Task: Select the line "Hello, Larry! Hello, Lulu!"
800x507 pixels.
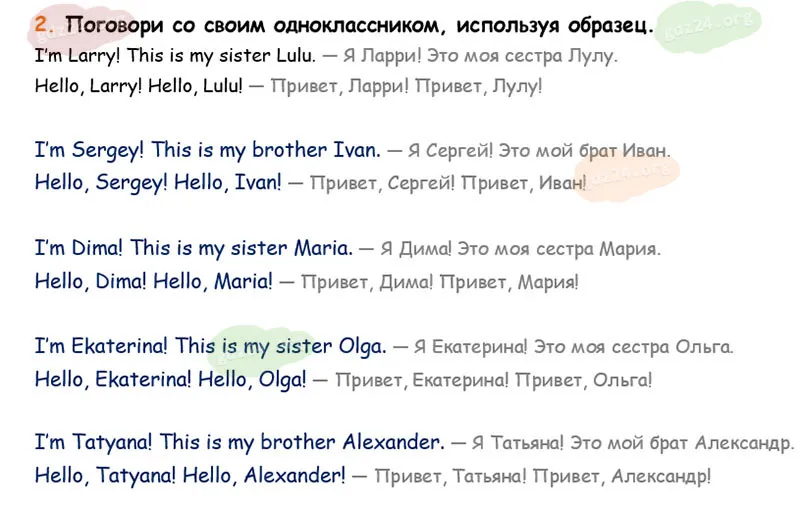Action: (138, 86)
